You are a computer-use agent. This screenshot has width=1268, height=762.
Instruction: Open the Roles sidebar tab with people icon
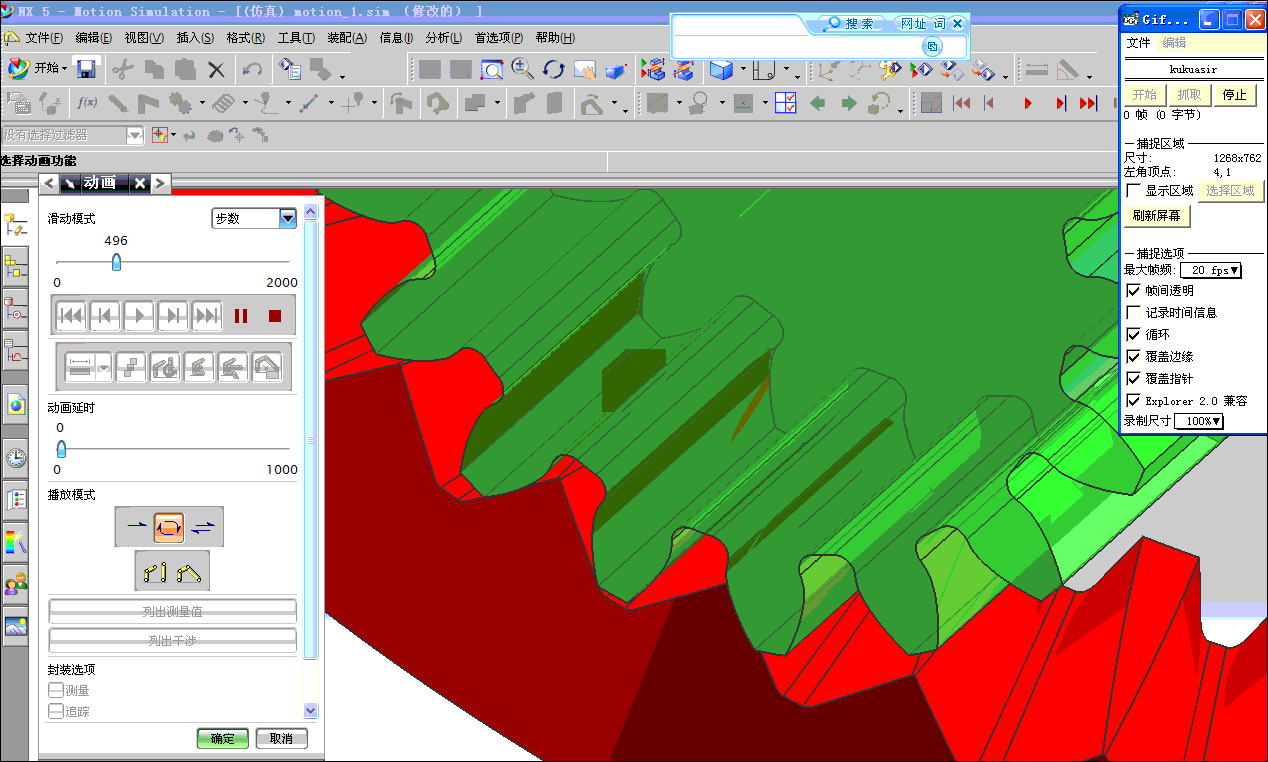(x=16, y=585)
